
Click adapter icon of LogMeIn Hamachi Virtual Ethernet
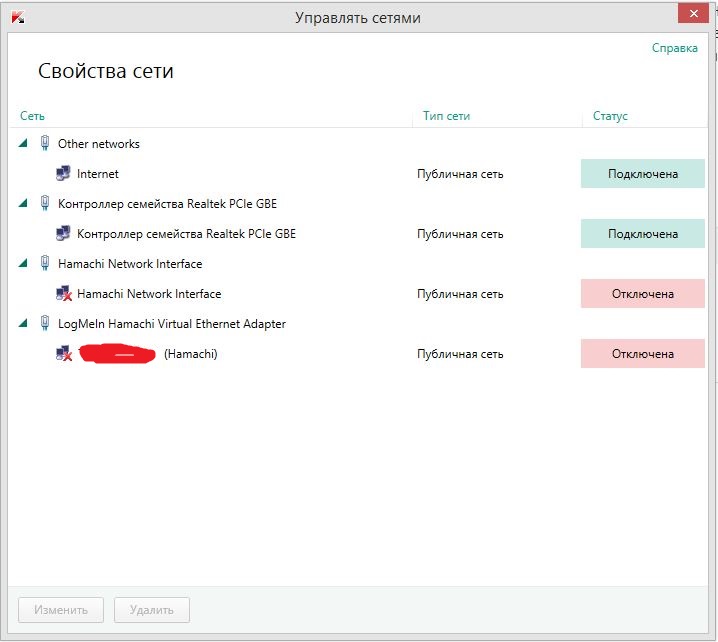click(44, 323)
